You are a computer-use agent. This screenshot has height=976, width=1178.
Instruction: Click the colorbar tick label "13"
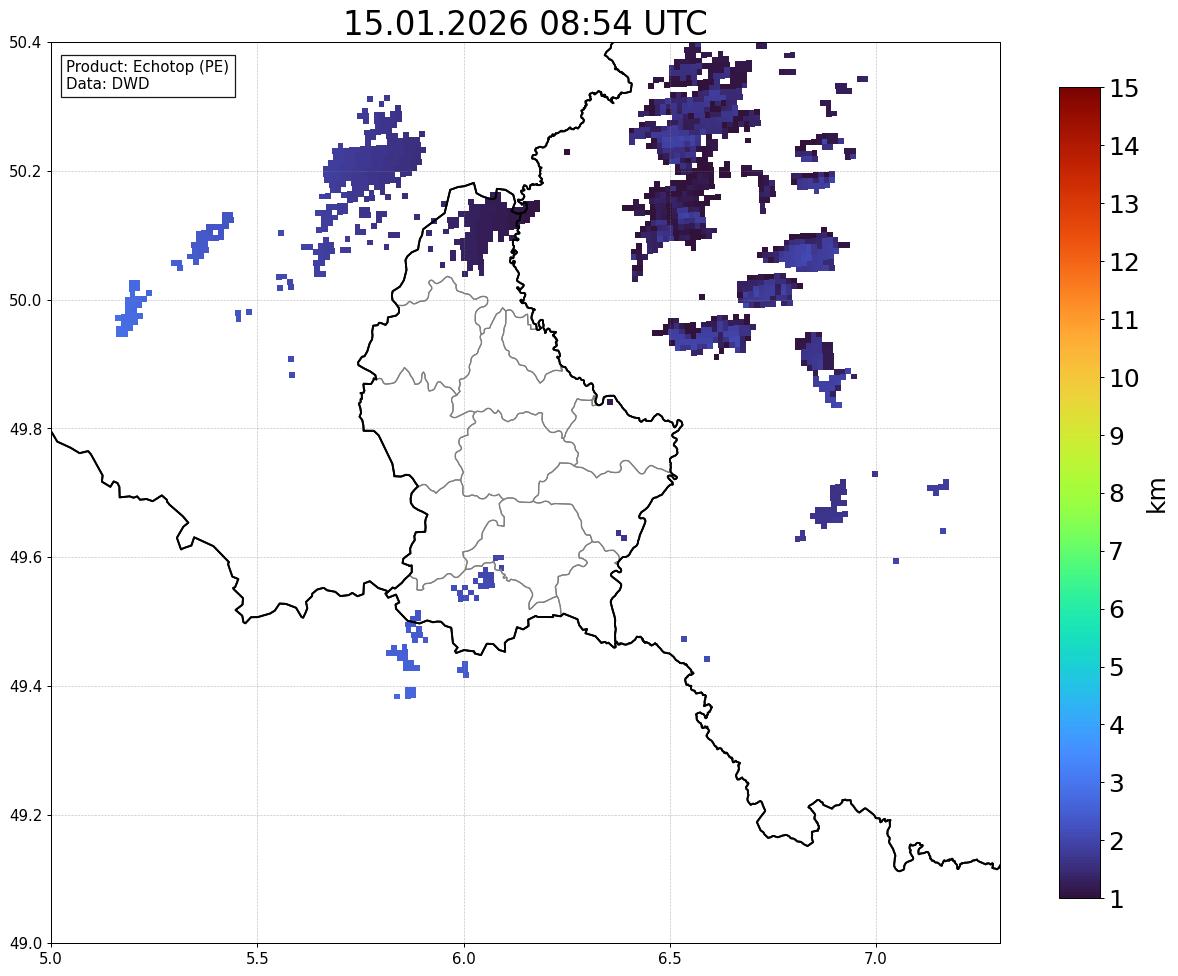(1124, 204)
